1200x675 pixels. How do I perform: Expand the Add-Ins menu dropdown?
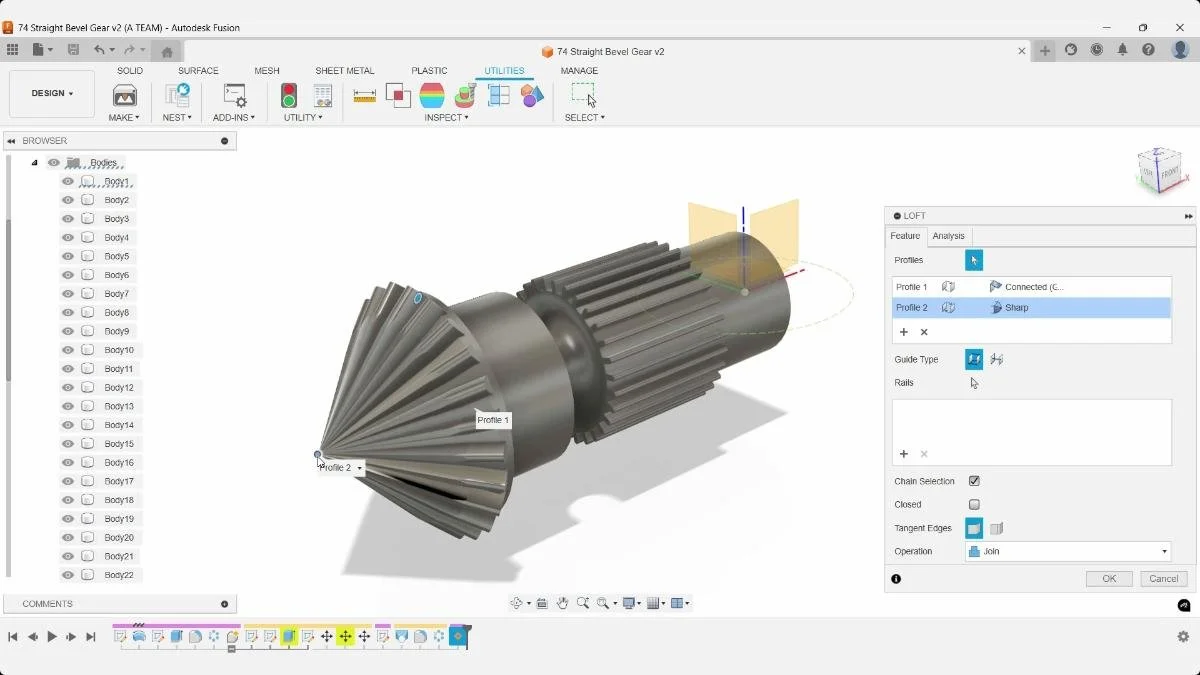click(x=234, y=118)
